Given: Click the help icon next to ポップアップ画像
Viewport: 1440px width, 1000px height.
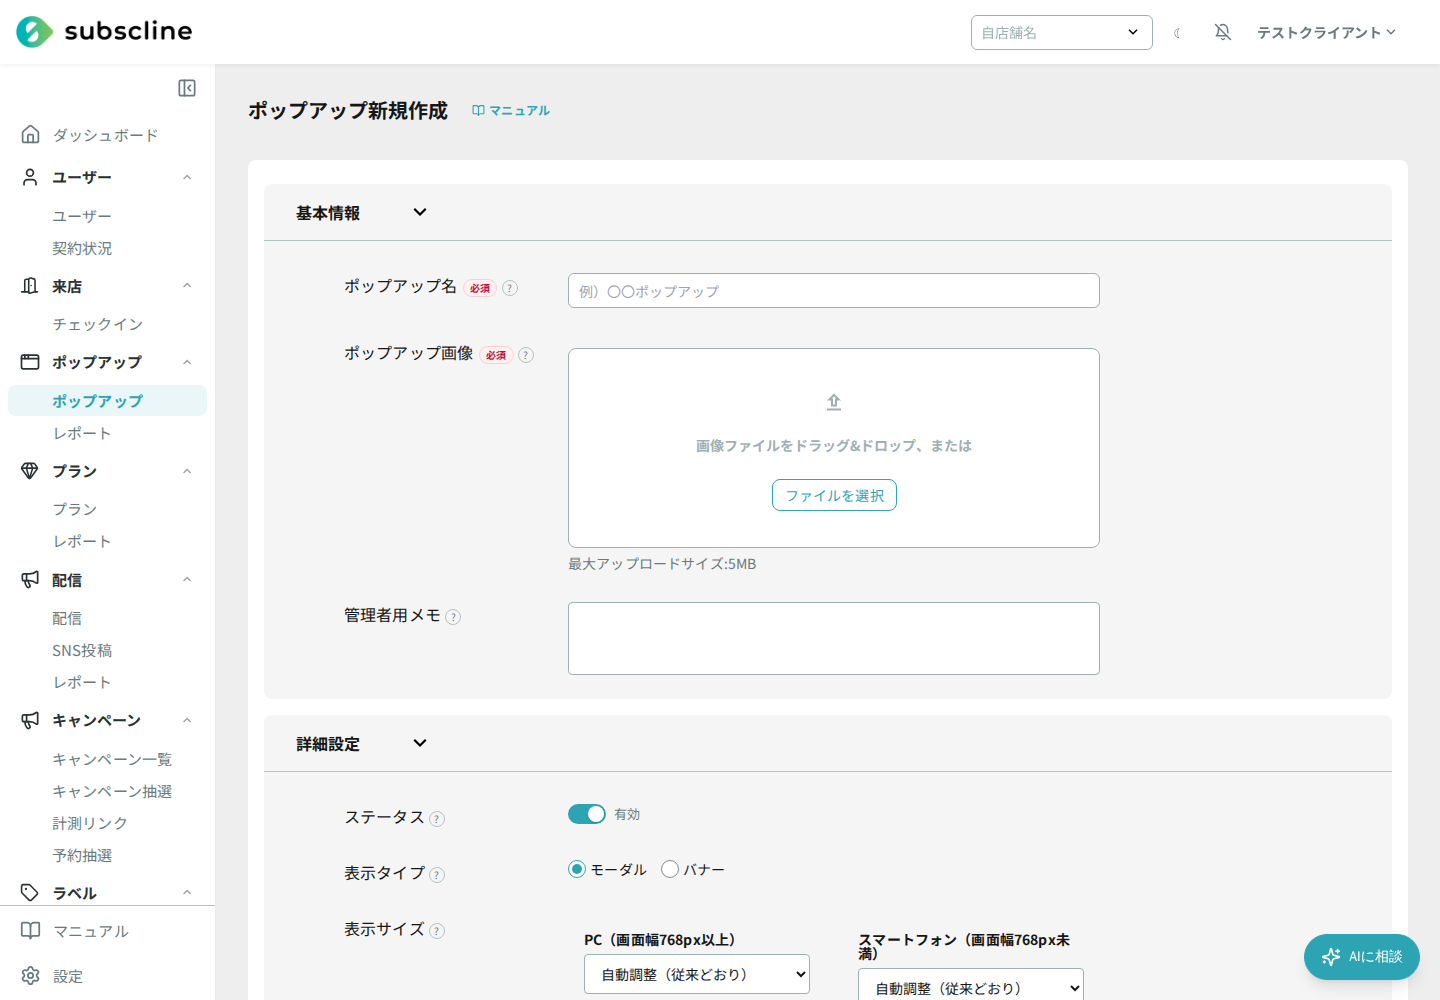Looking at the screenshot, I should click(526, 355).
